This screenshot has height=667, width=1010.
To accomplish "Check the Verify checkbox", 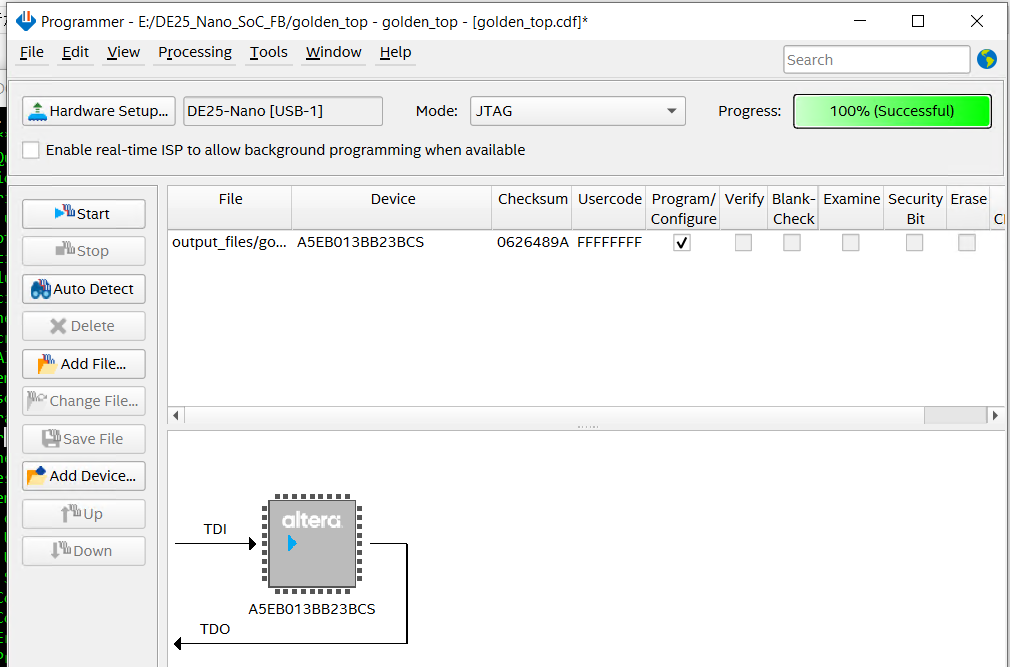I will [743, 243].
